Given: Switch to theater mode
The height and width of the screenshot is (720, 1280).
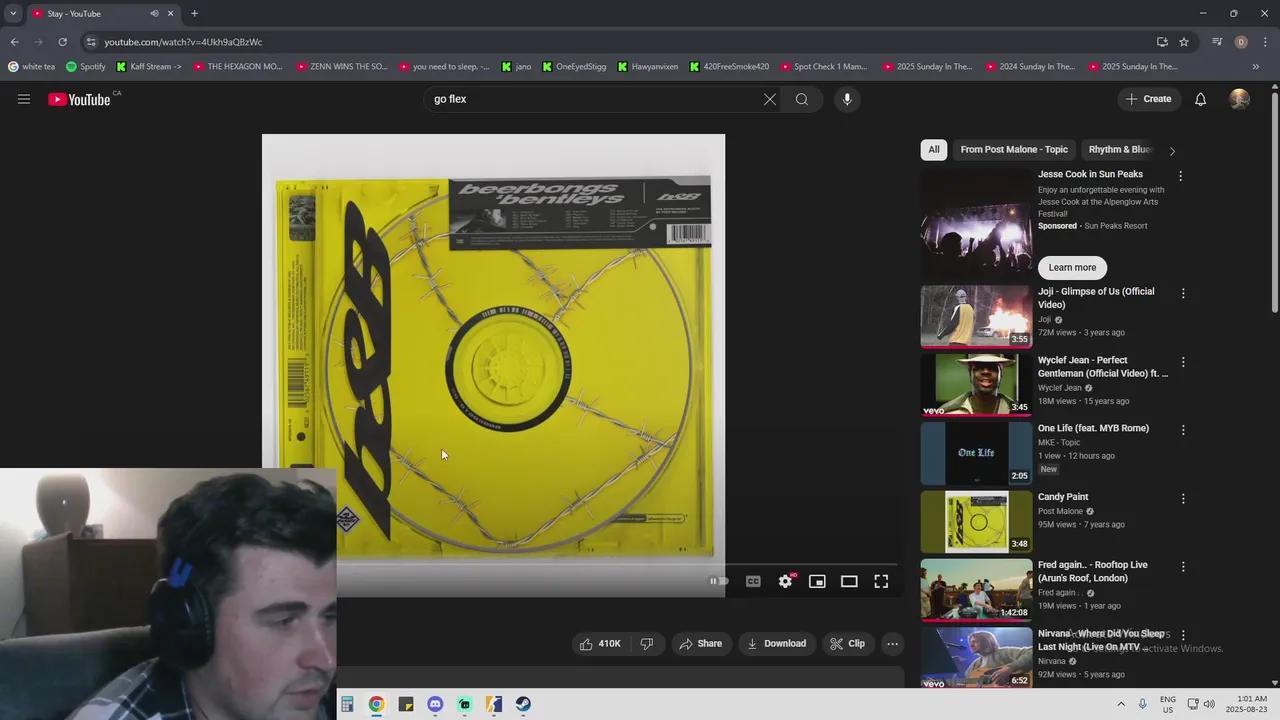Looking at the screenshot, I should coord(849,581).
